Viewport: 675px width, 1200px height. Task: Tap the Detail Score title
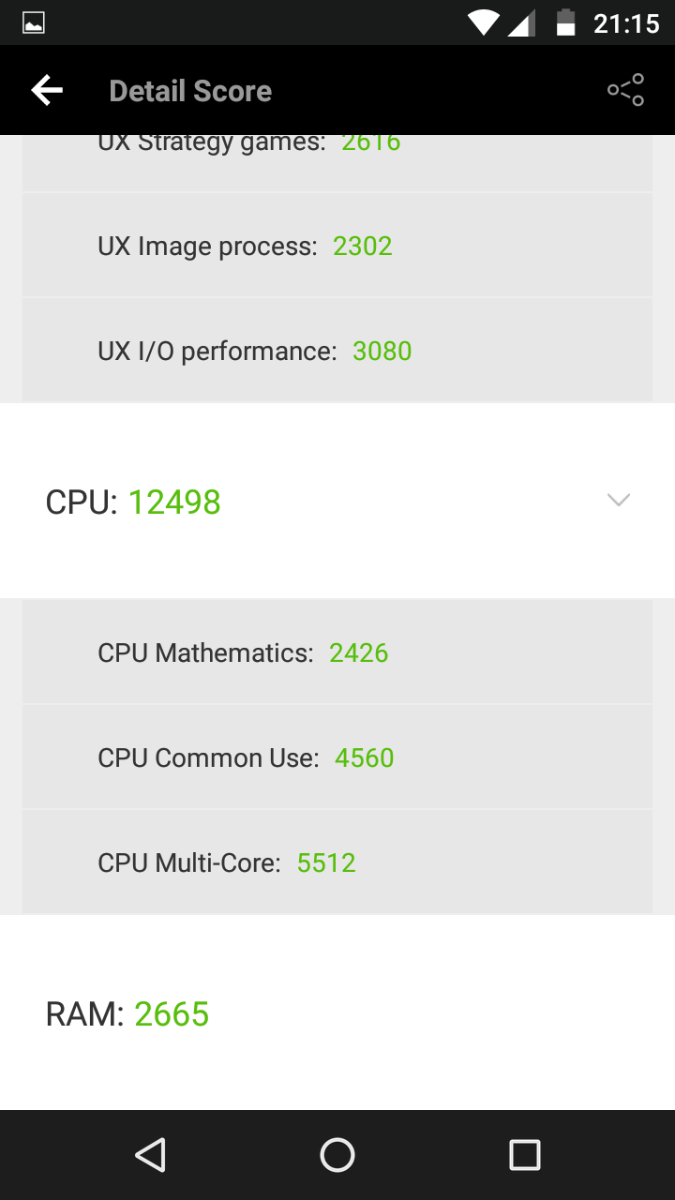point(190,91)
